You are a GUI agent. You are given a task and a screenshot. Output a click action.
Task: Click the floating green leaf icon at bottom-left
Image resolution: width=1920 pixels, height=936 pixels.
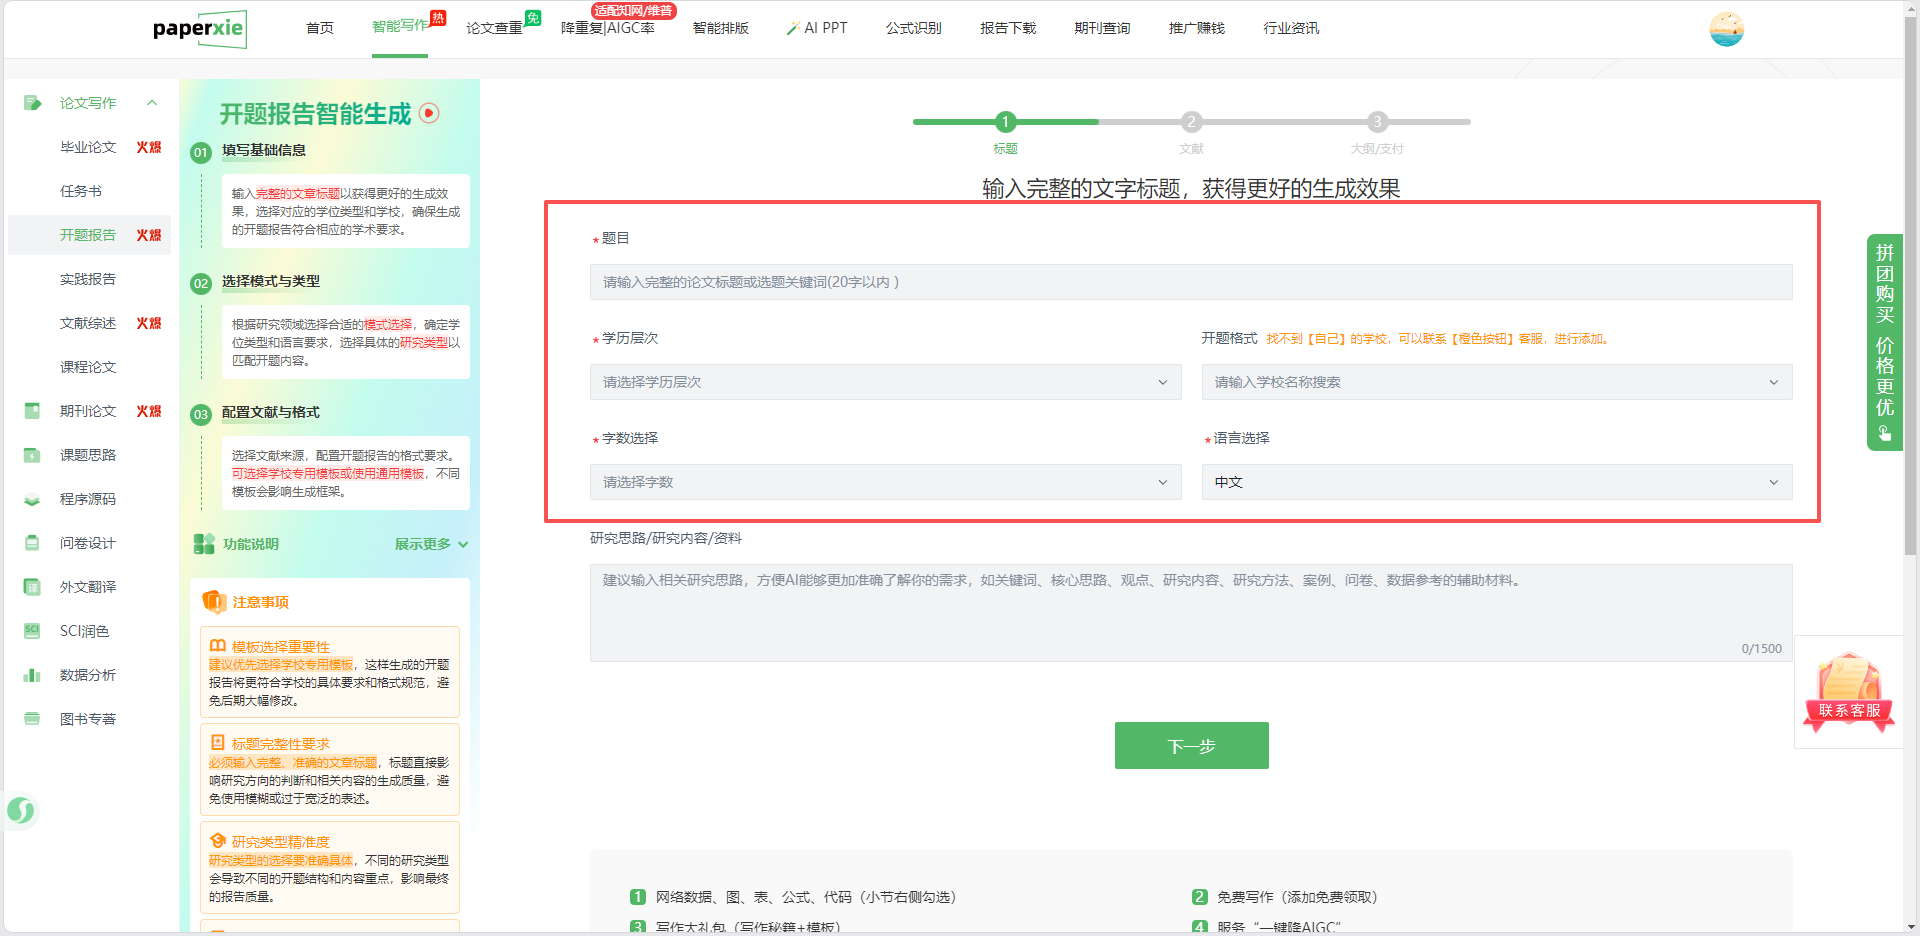click(x=21, y=810)
